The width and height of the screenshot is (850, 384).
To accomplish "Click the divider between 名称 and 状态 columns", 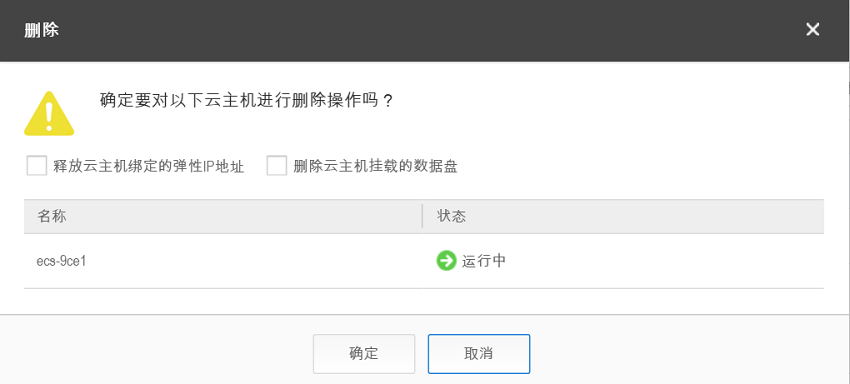I will [422, 216].
